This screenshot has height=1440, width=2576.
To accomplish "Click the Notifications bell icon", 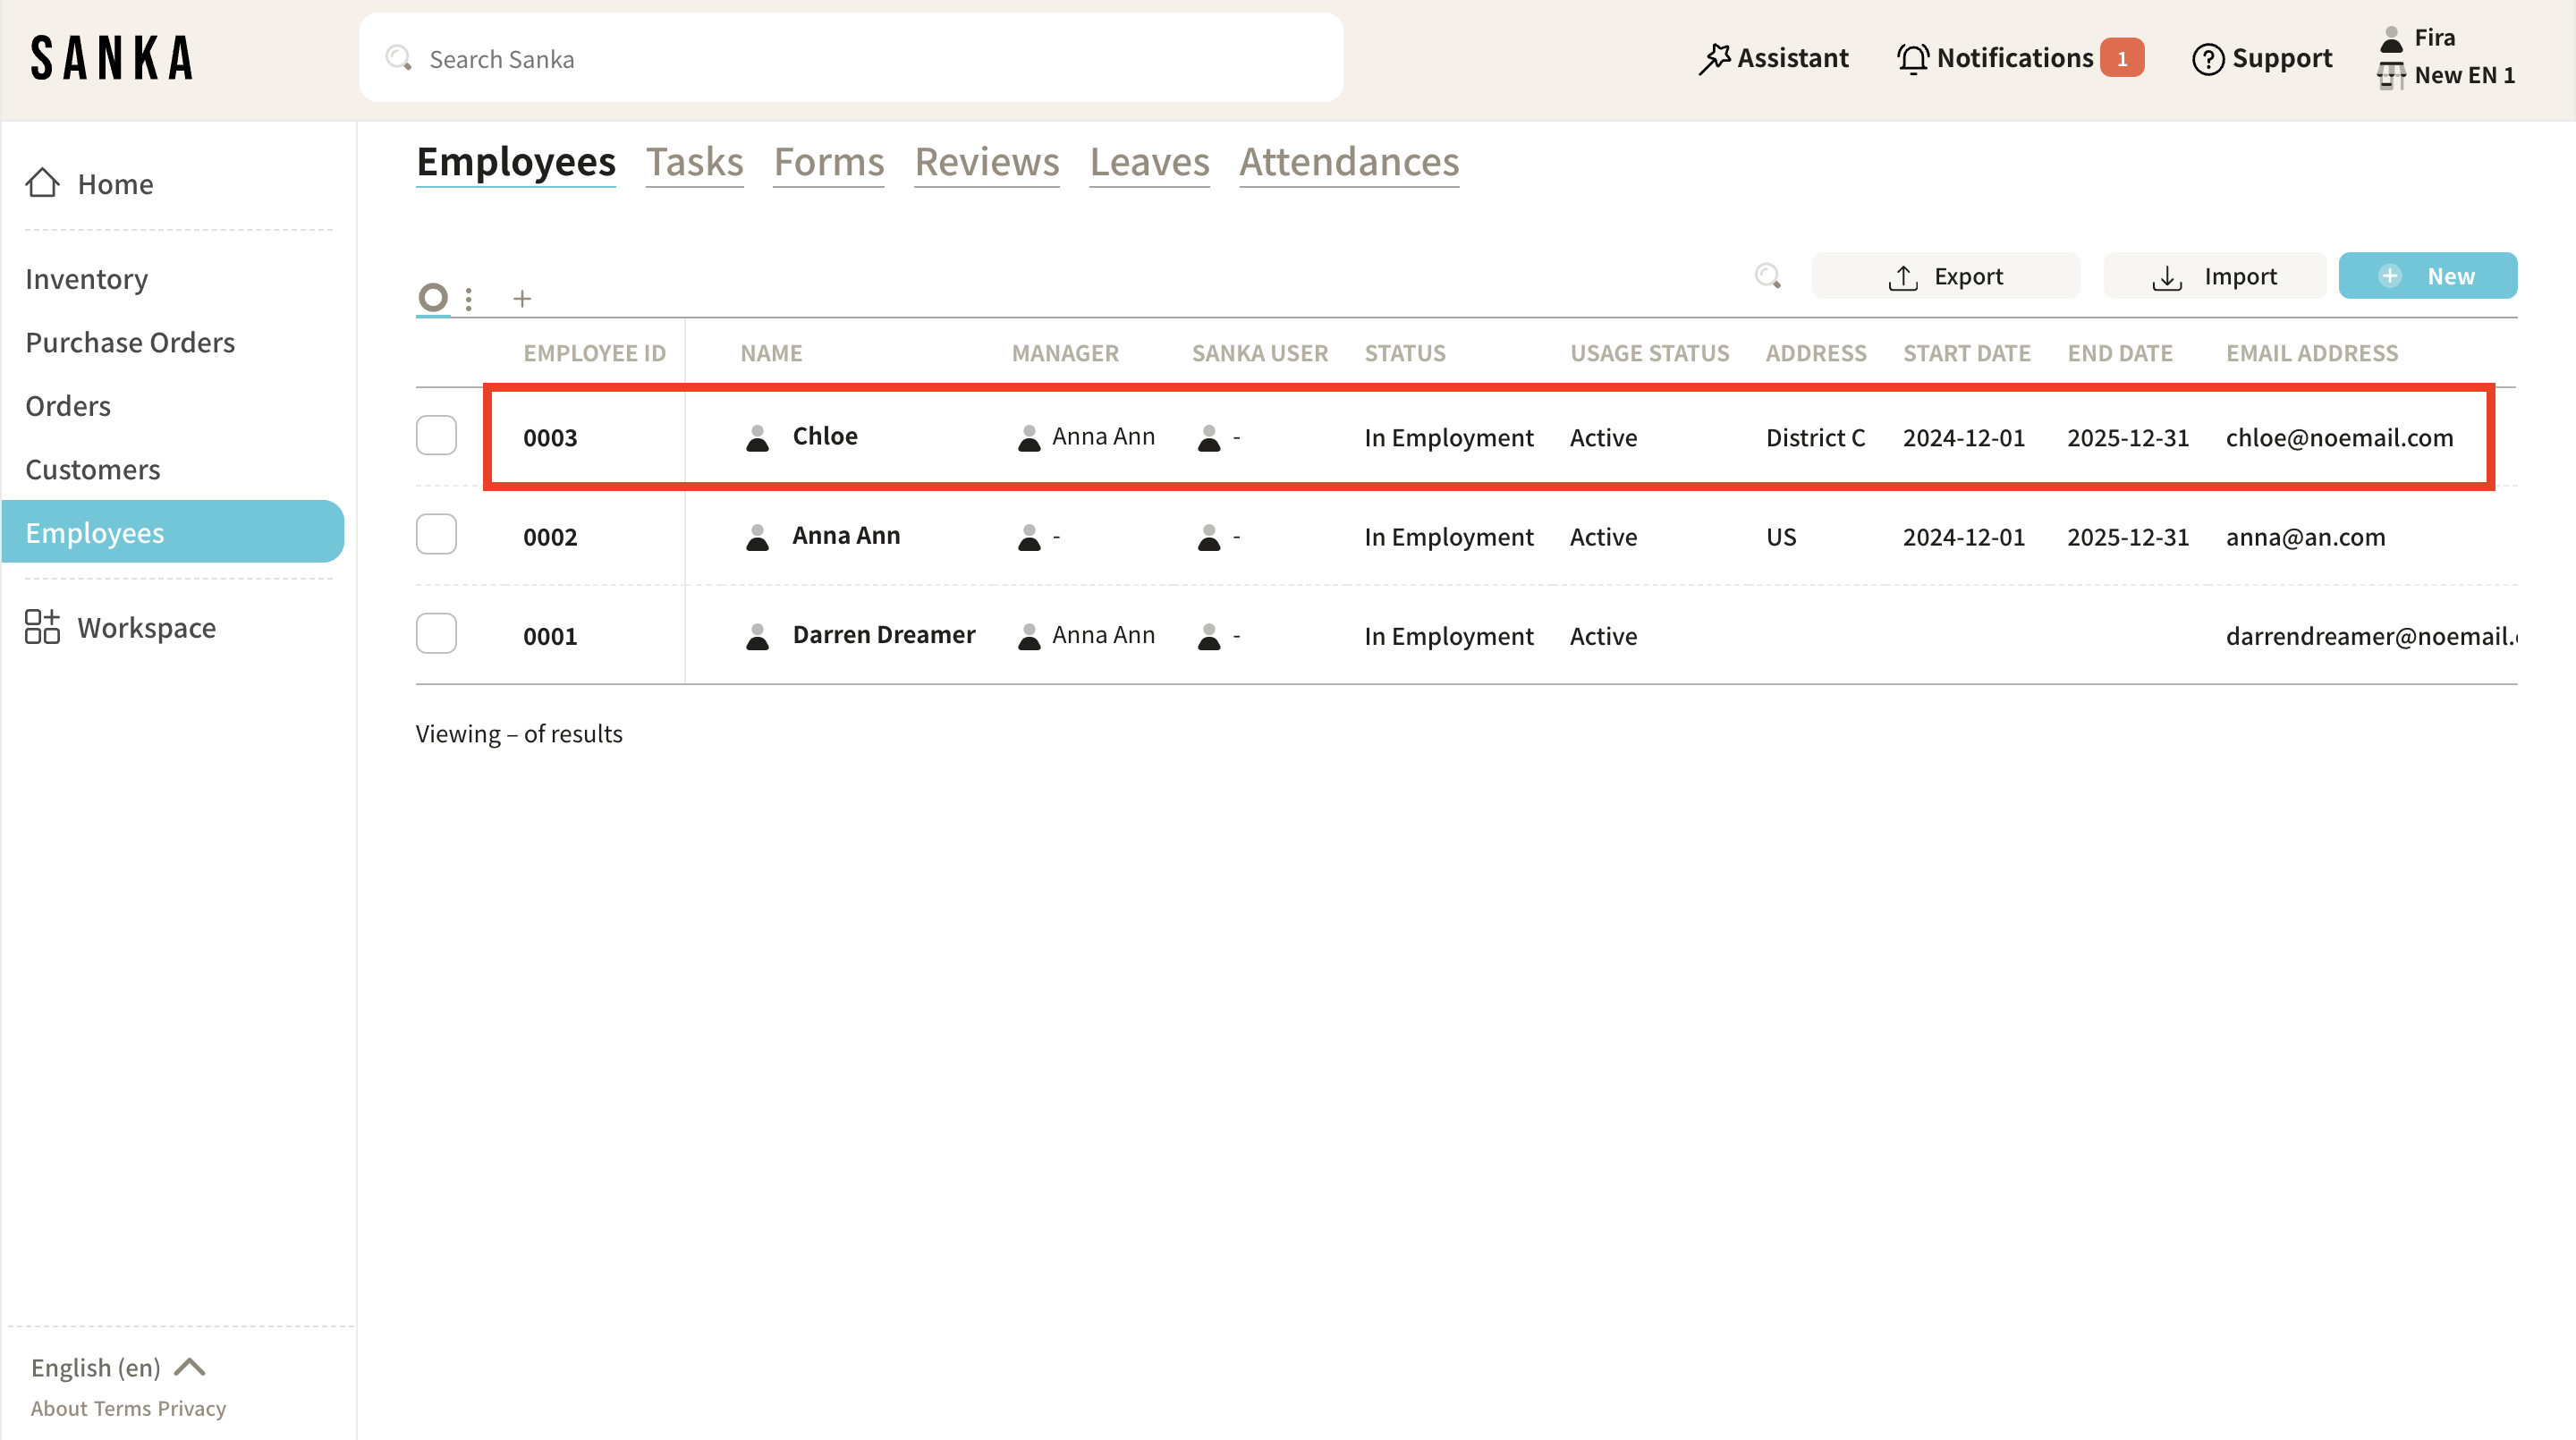I will (x=1912, y=58).
